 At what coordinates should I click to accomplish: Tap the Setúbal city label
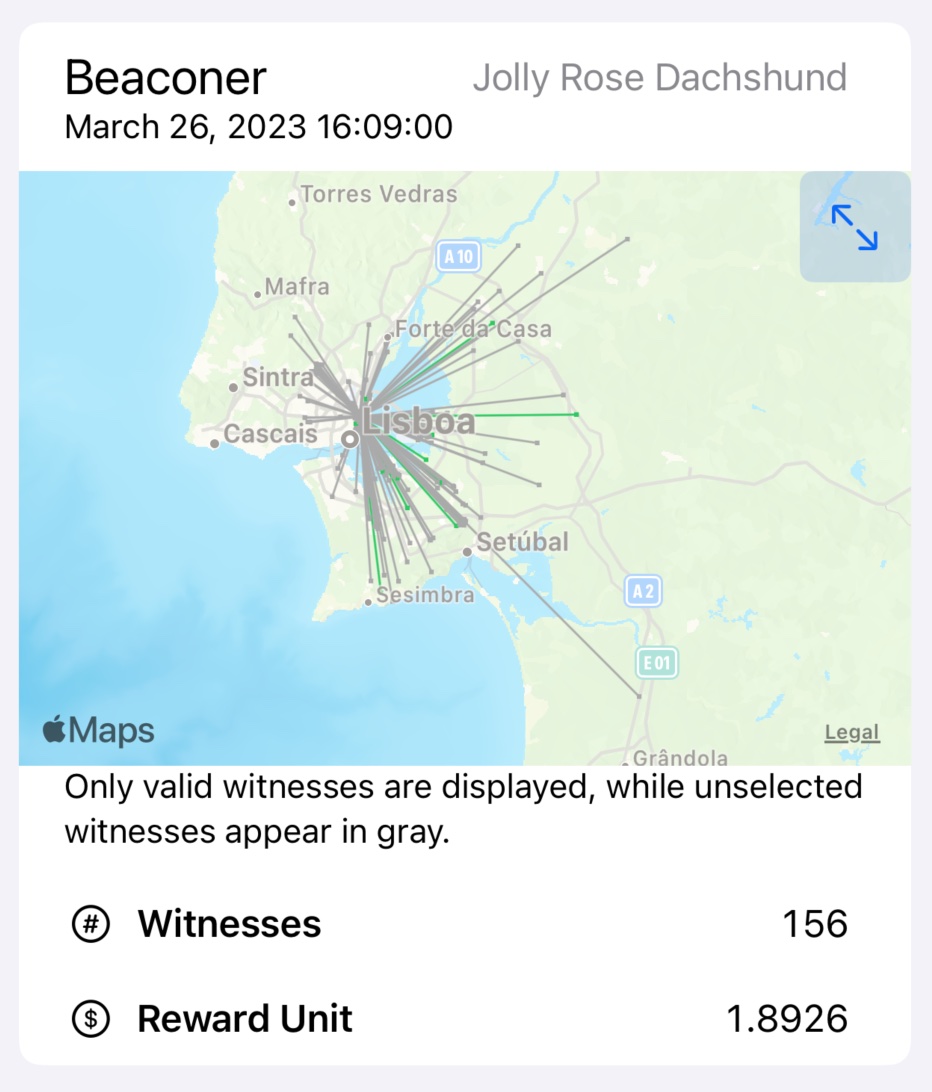tap(522, 542)
